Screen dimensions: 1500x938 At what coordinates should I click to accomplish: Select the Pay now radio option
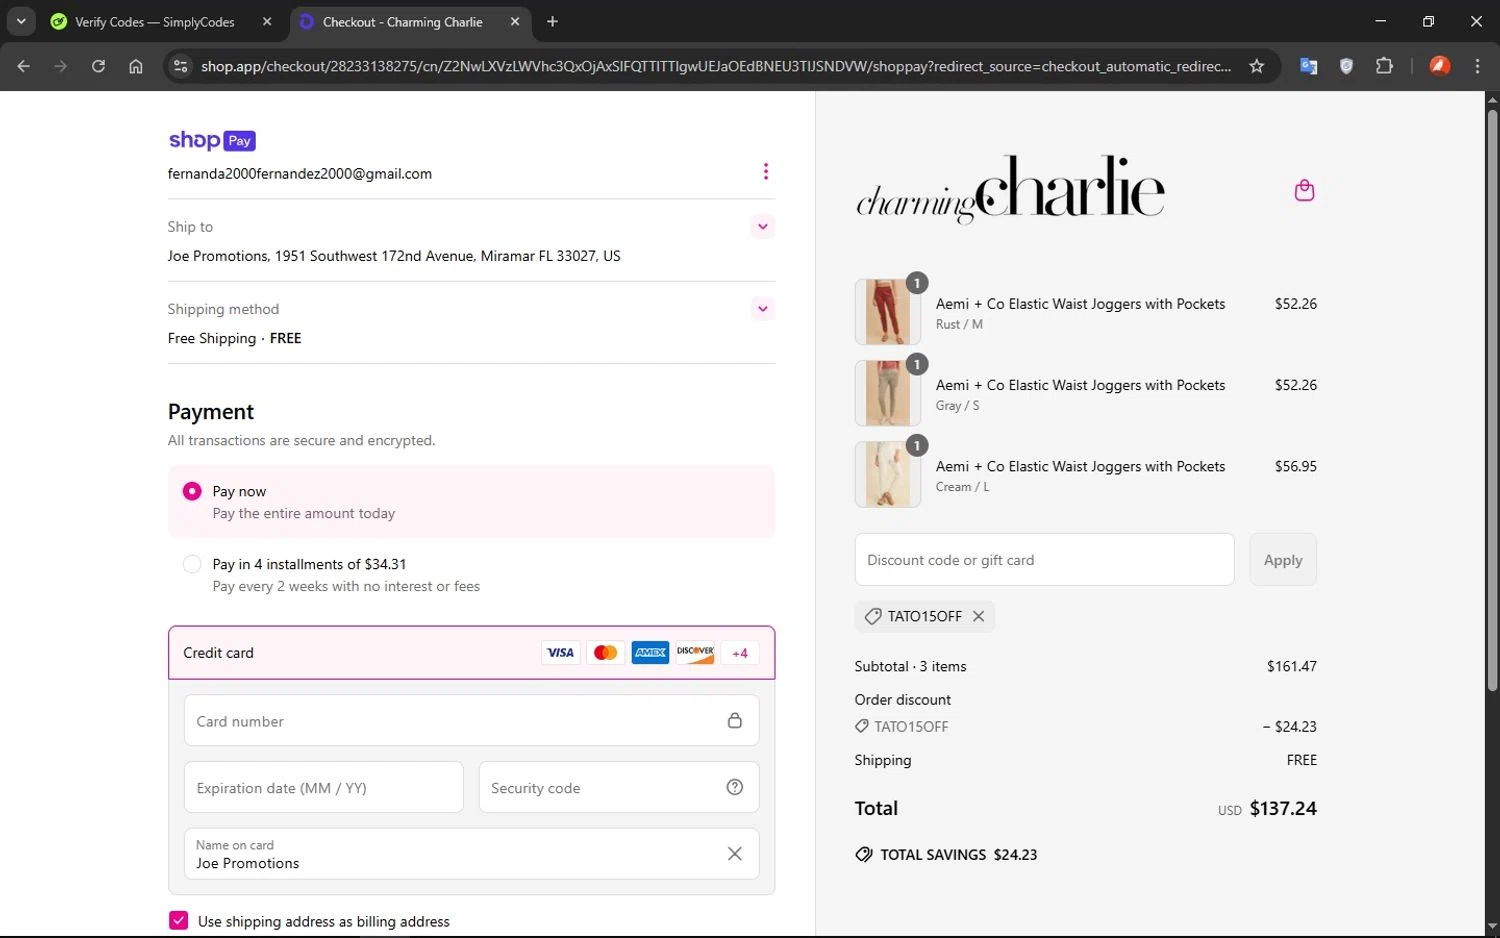(x=192, y=491)
